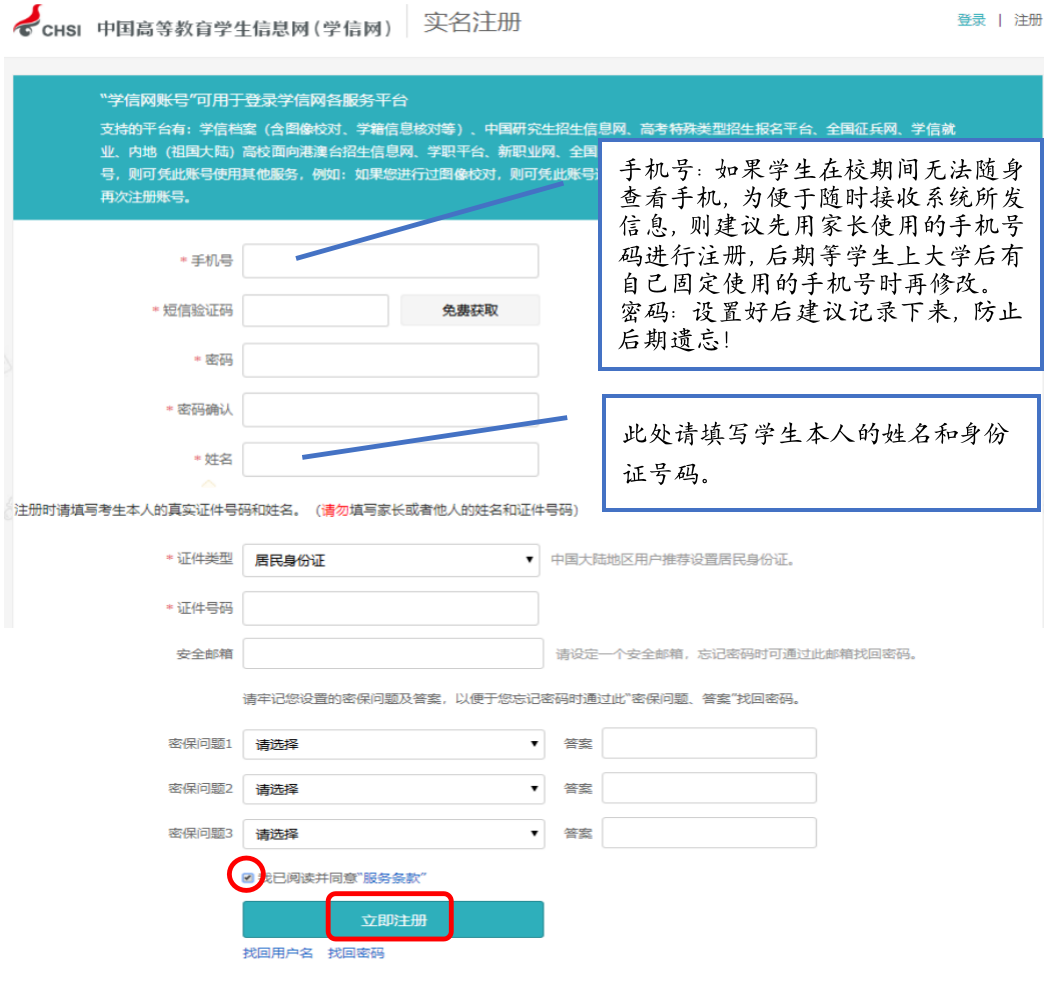1054x990 pixels.
Task: Click the 证件号码 ID number field
Action: coord(390,608)
